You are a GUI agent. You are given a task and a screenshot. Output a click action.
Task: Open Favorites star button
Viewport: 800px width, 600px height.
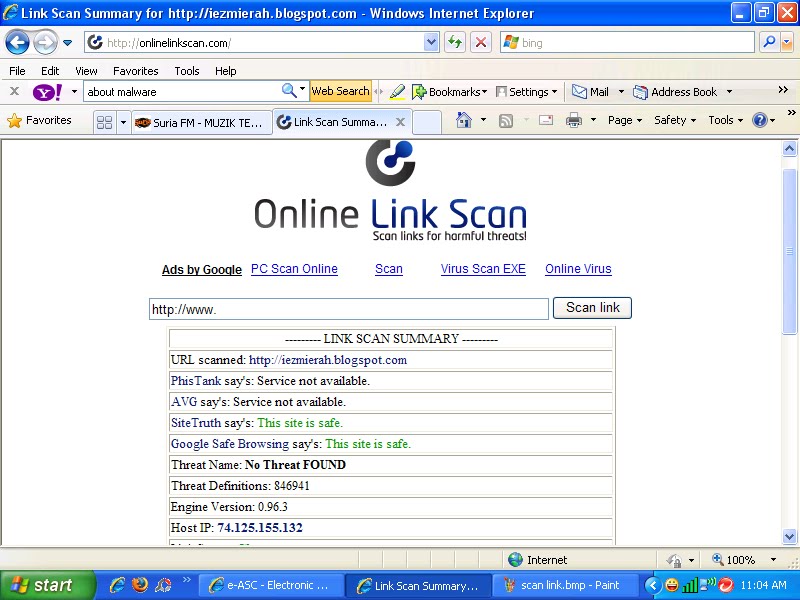click(39, 120)
